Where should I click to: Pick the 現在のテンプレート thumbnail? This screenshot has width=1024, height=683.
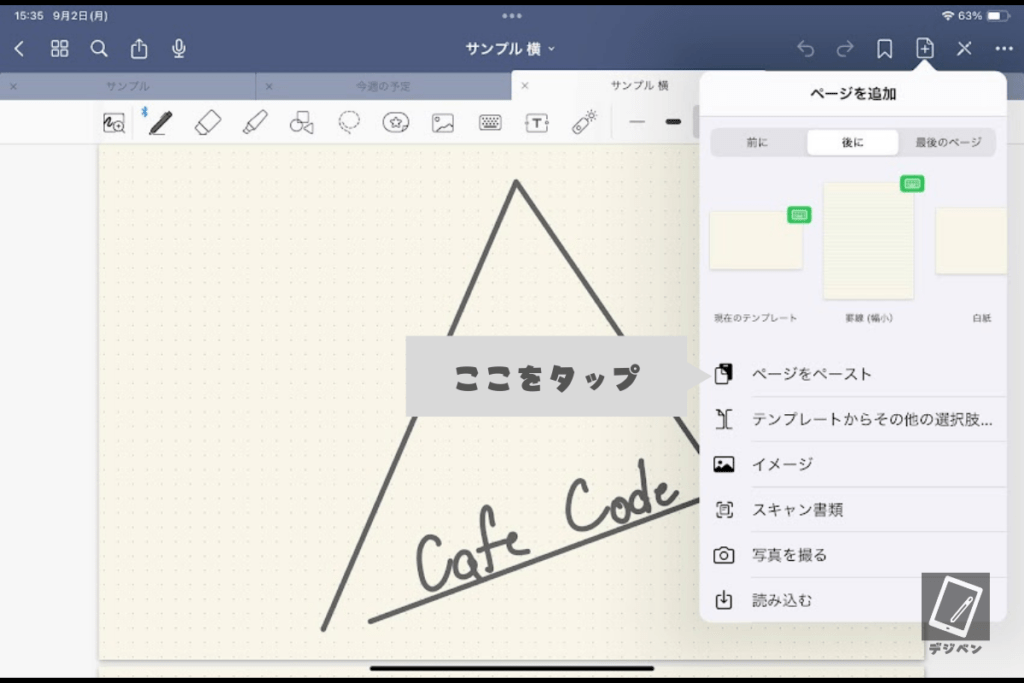756,240
